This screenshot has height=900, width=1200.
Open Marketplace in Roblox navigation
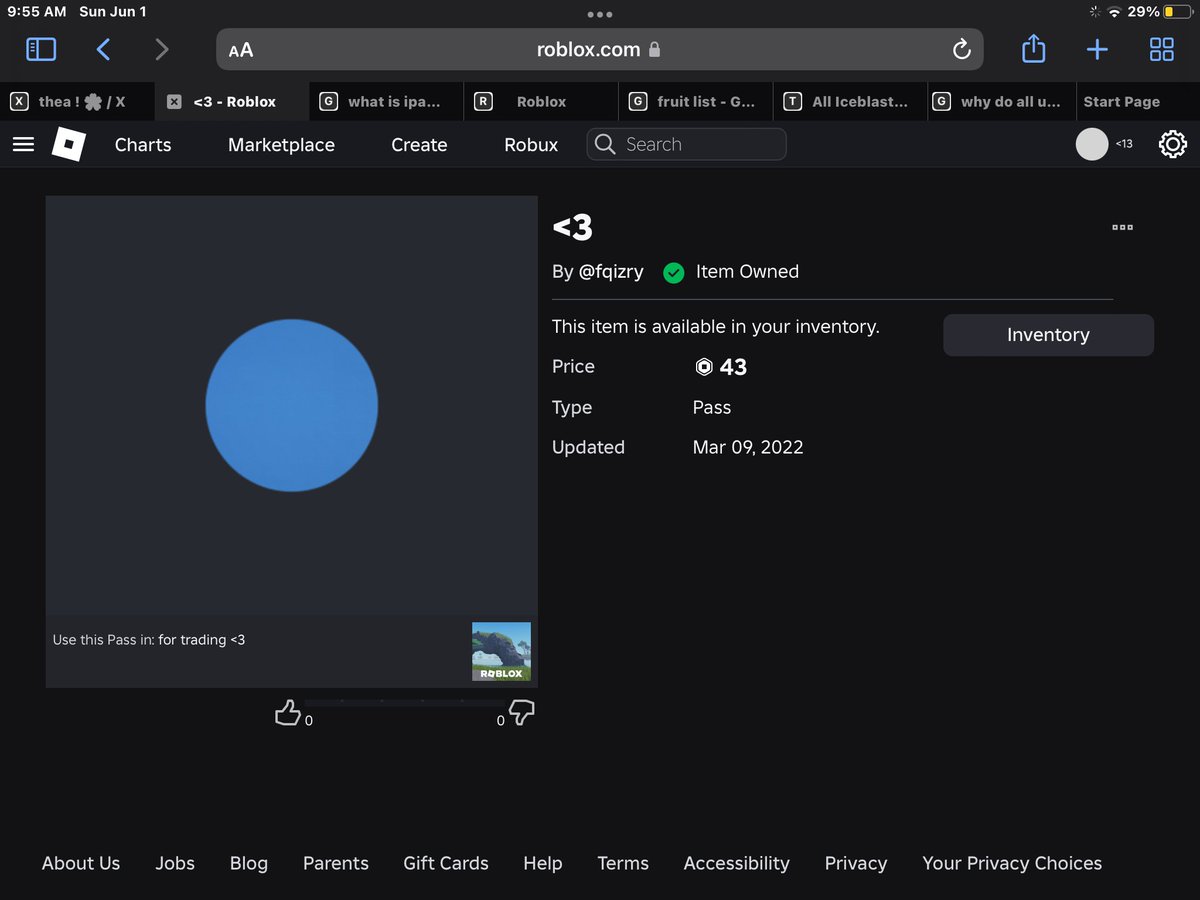tap(281, 145)
